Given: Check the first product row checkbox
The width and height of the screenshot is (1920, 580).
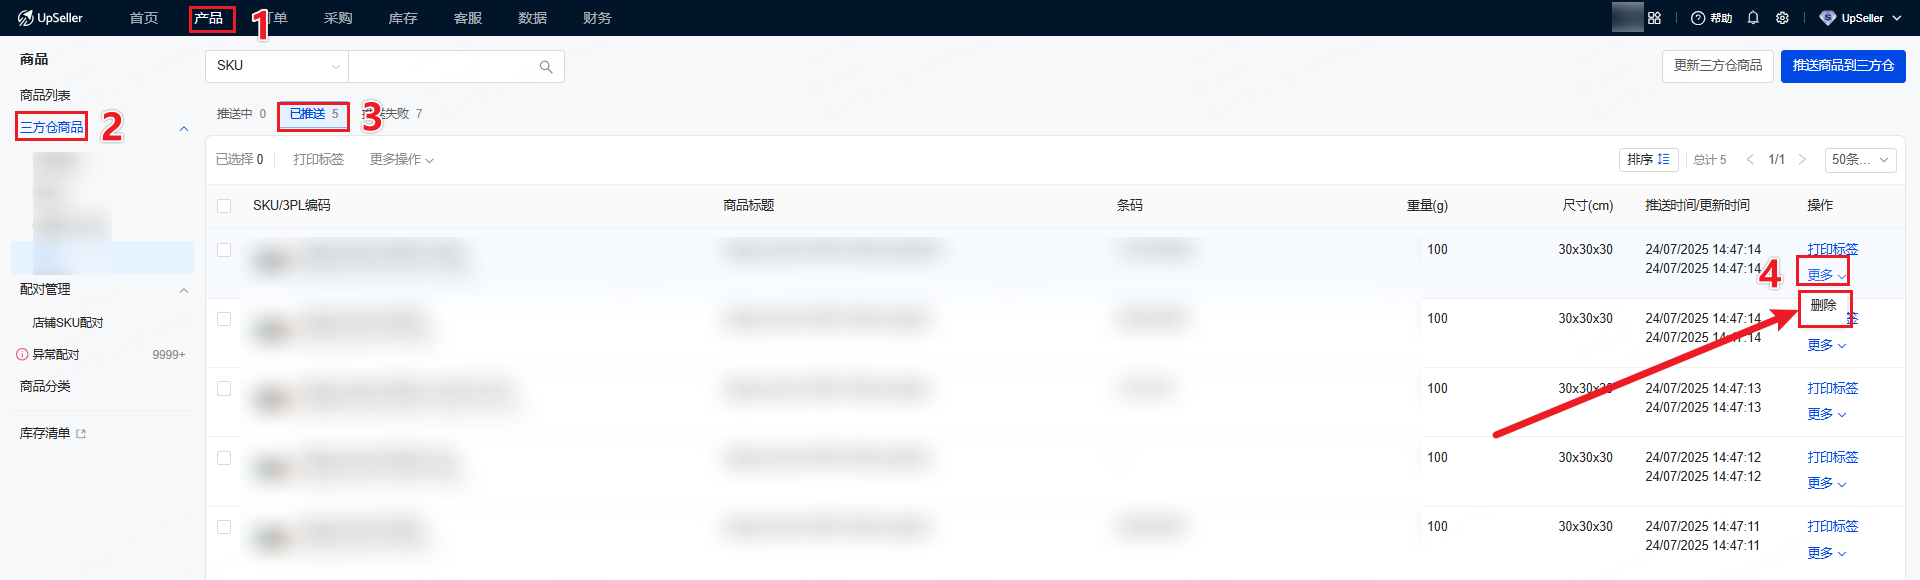Looking at the screenshot, I should pyautogui.click(x=224, y=250).
